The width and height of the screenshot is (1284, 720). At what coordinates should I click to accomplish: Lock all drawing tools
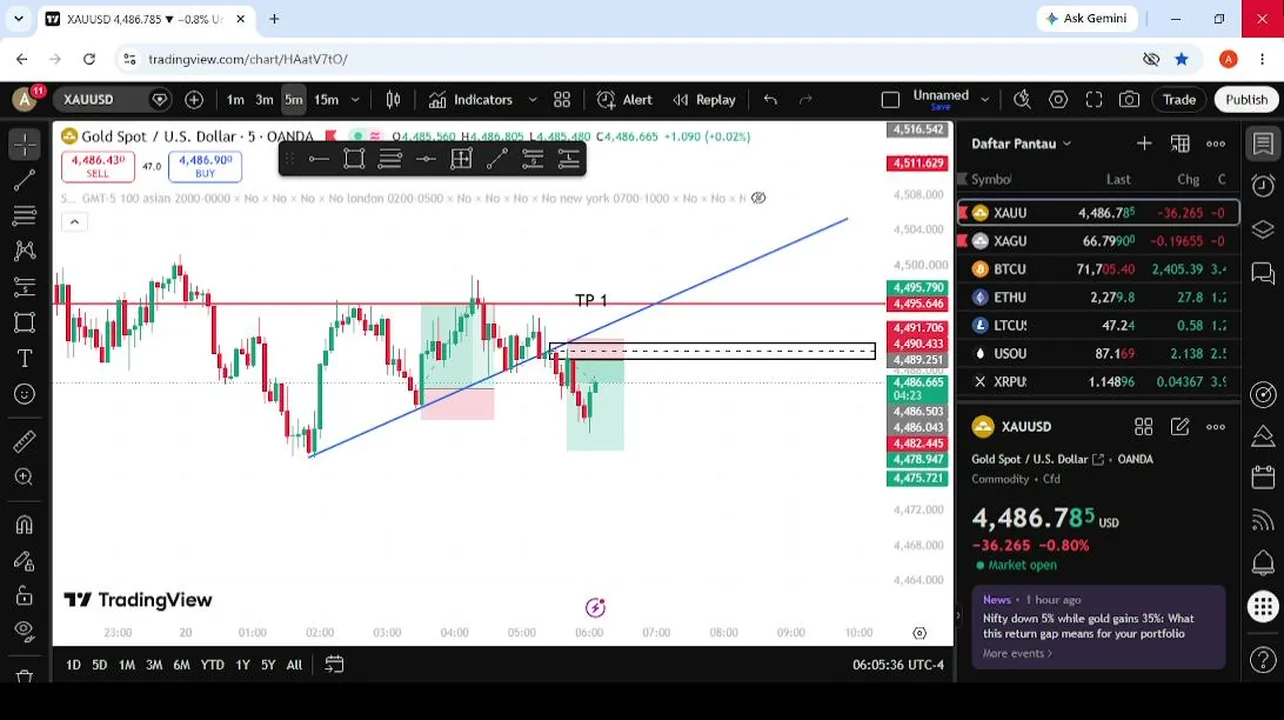coord(25,596)
